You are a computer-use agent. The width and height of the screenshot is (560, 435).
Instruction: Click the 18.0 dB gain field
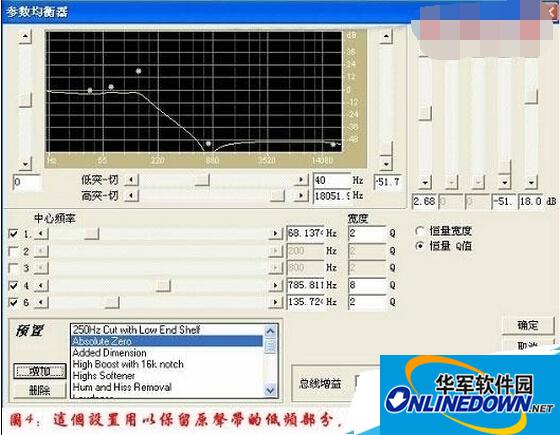pos(531,202)
